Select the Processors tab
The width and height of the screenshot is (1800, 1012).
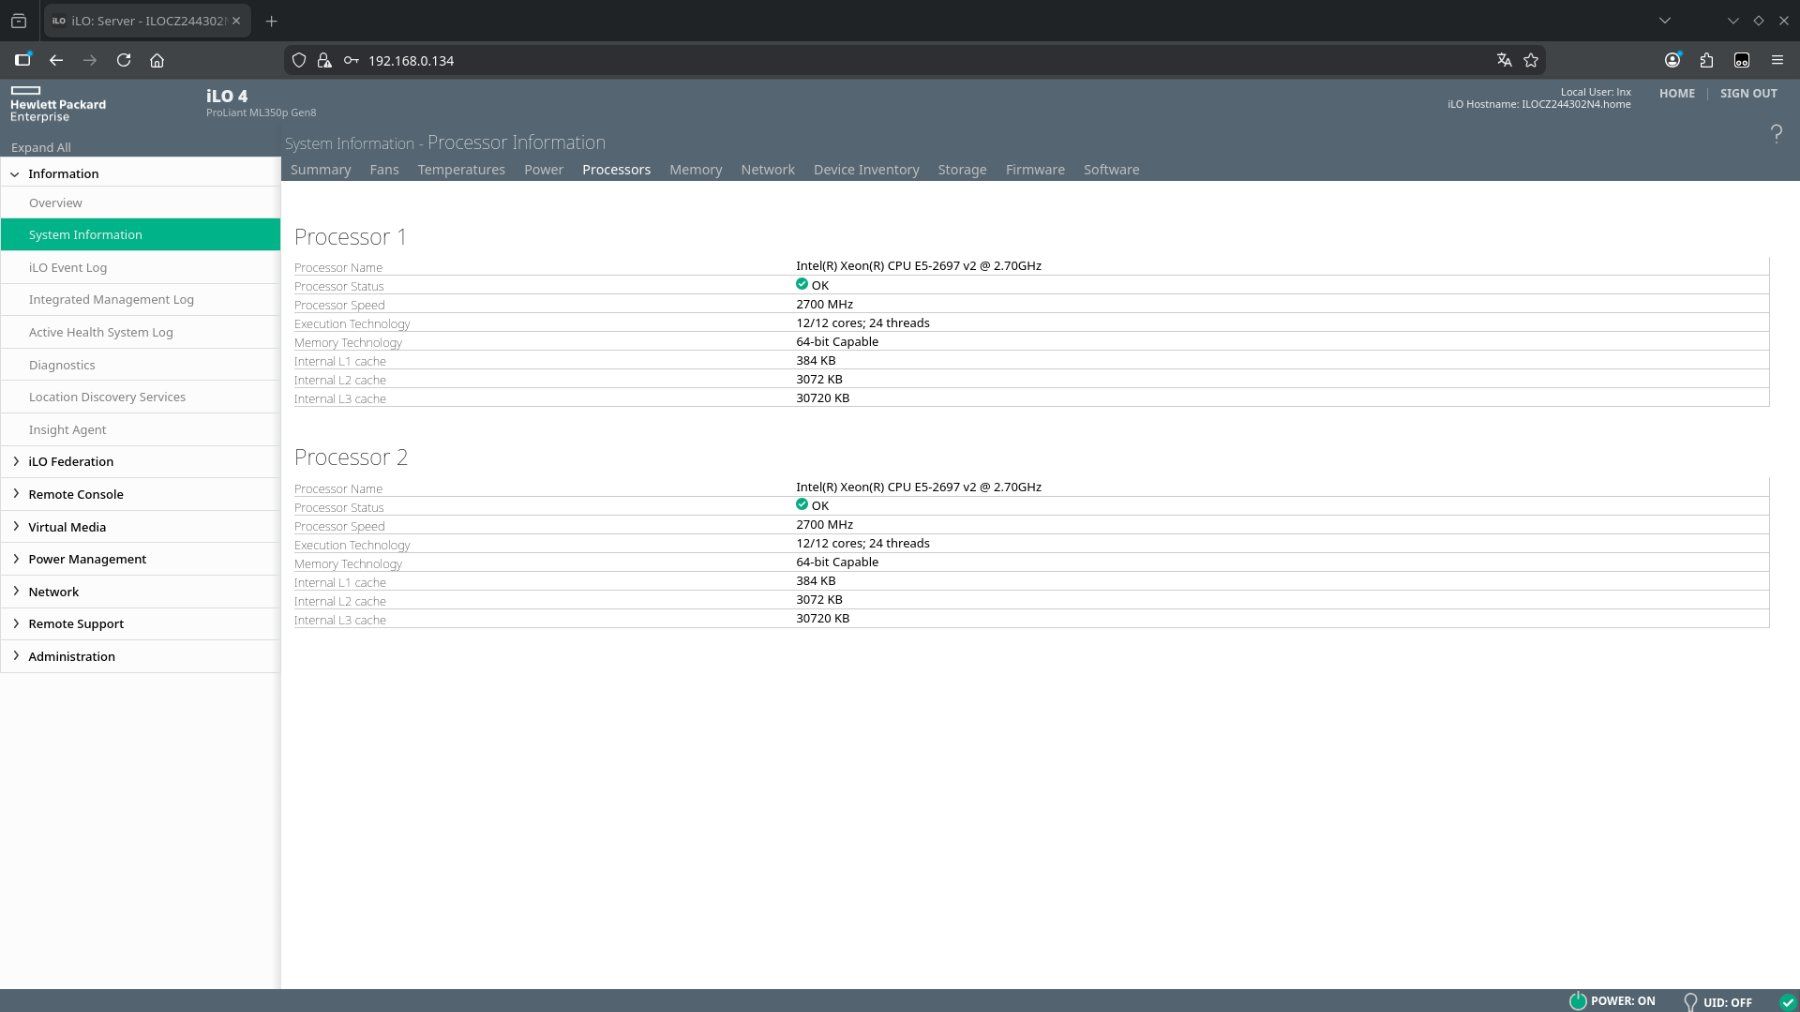pyautogui.click(x=616, y=170)
